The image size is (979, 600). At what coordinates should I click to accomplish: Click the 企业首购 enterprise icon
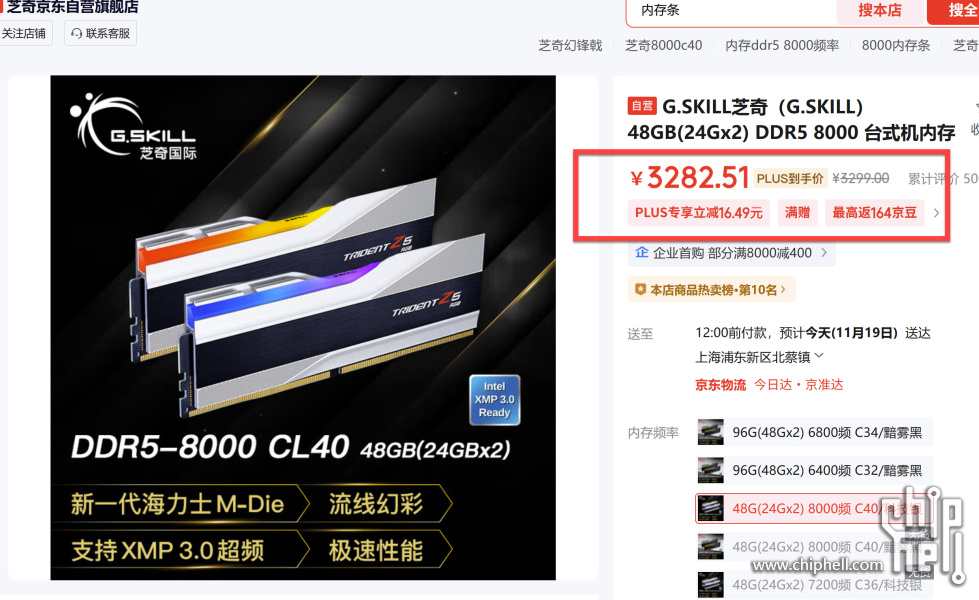[641, 252]
